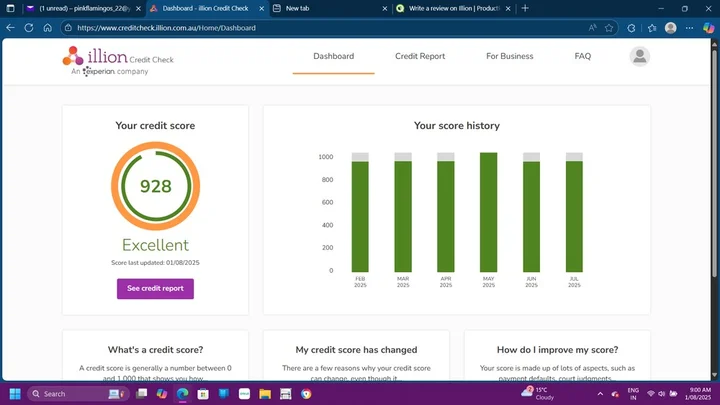Click the browser back arrow

11,28
